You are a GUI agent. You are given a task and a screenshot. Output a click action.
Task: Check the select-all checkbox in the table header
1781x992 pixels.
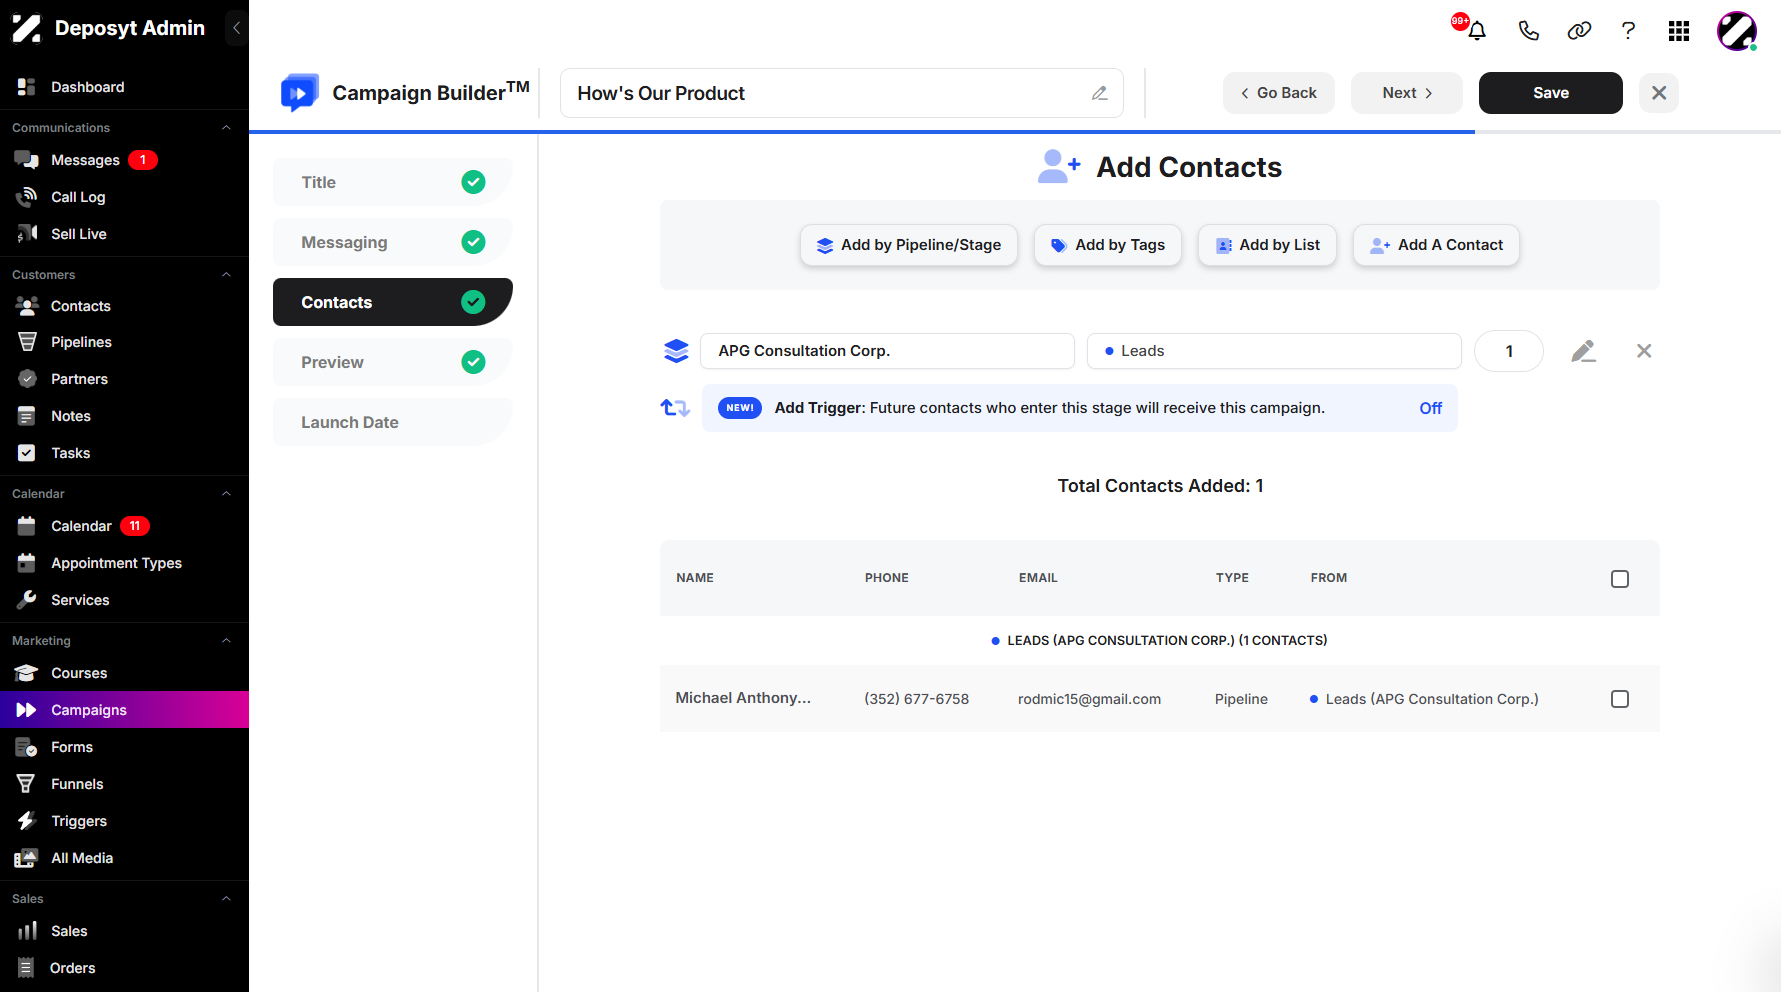tap(1620, 579)
